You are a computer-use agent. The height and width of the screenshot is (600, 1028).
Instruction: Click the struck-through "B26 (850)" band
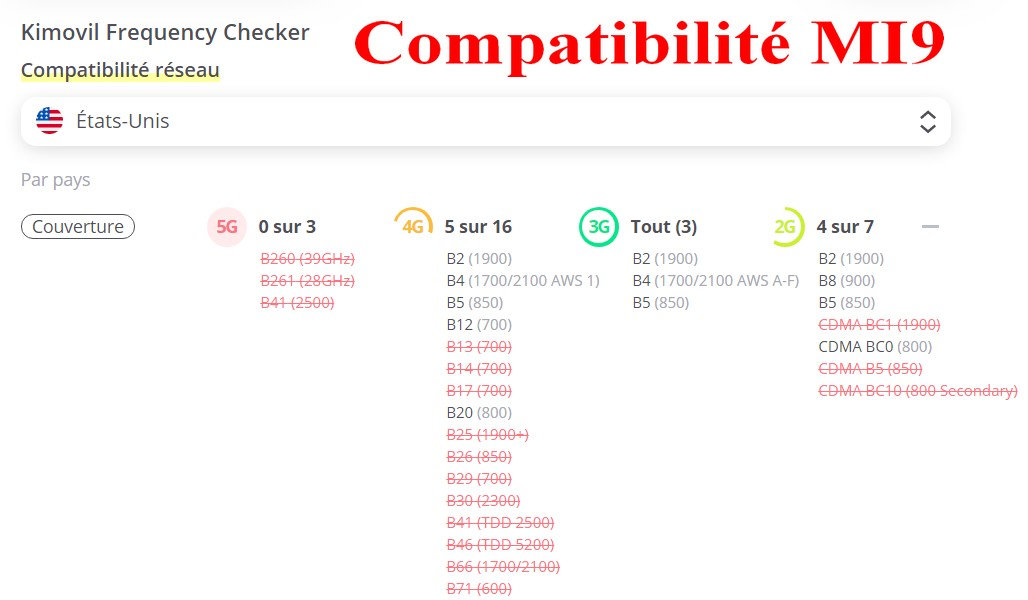click(x=479, y=456)
